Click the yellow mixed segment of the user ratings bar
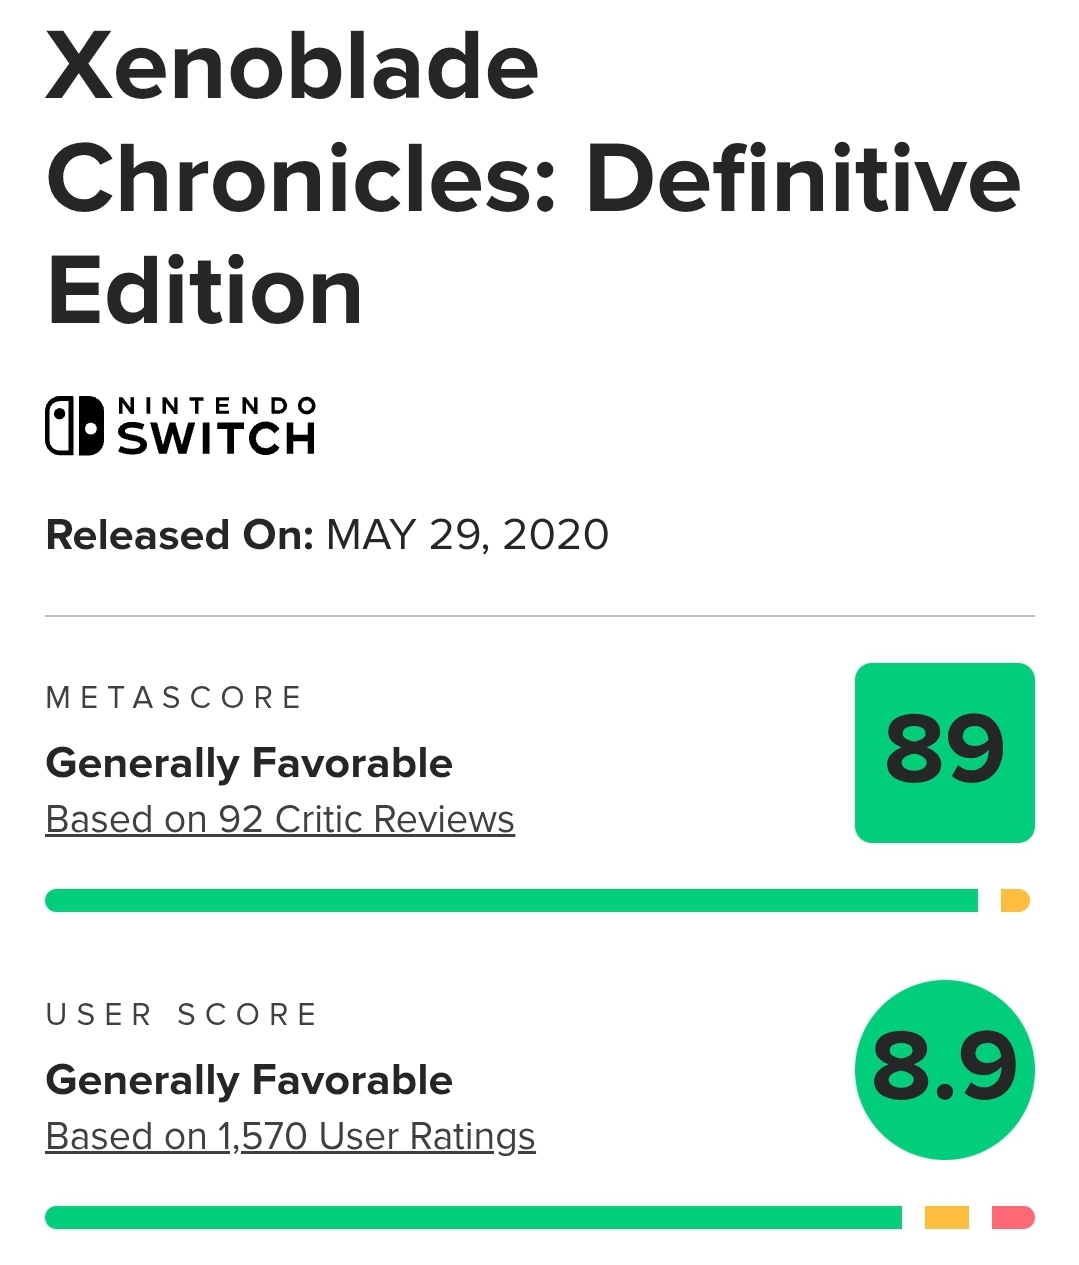The height and width of the screenshot is (1265, 1079). pyautogui.click(x=946, y=1217)
